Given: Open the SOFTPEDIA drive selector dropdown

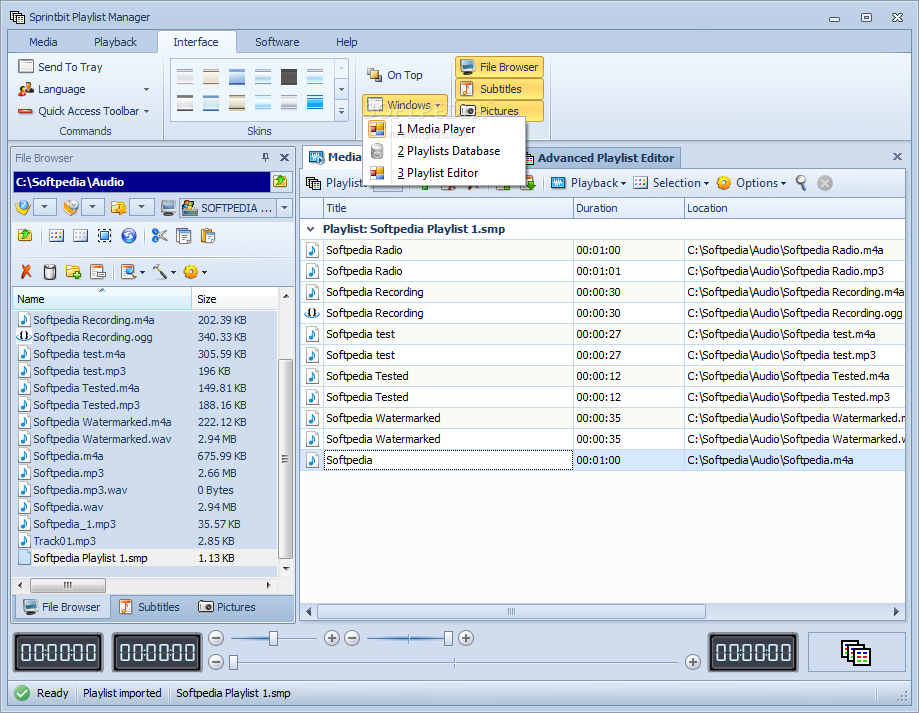Looking at the screenshot, I should (x=284, y=208).
